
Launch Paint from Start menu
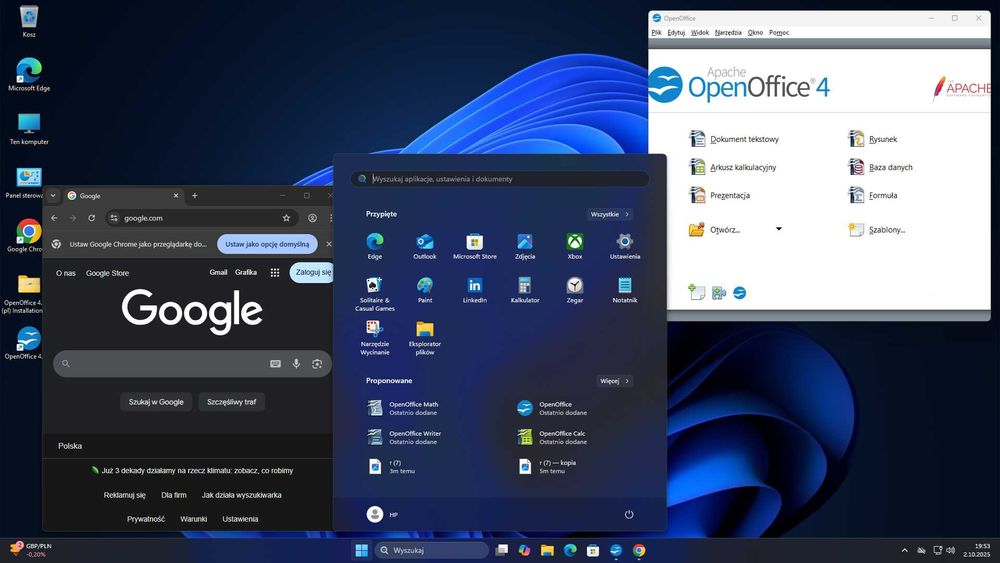coord(425,290)
